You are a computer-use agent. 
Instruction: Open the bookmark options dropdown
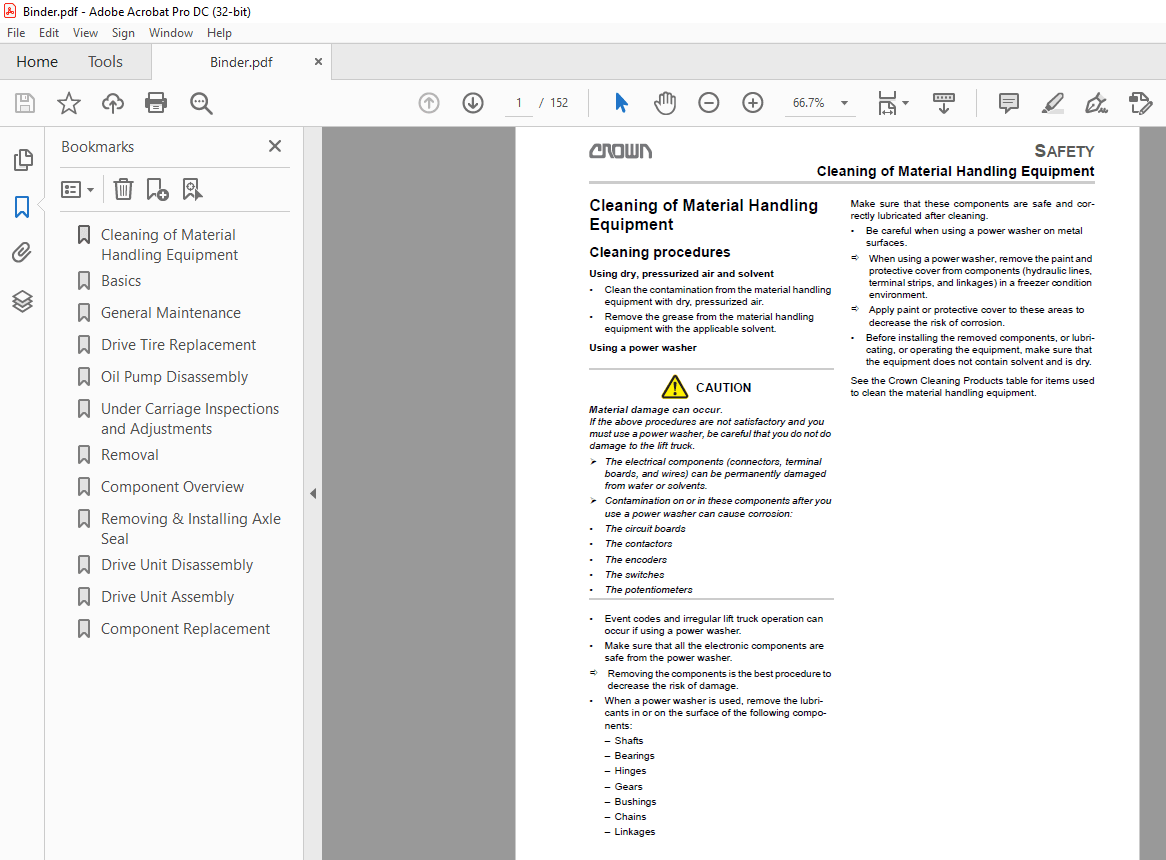[77, 189]
